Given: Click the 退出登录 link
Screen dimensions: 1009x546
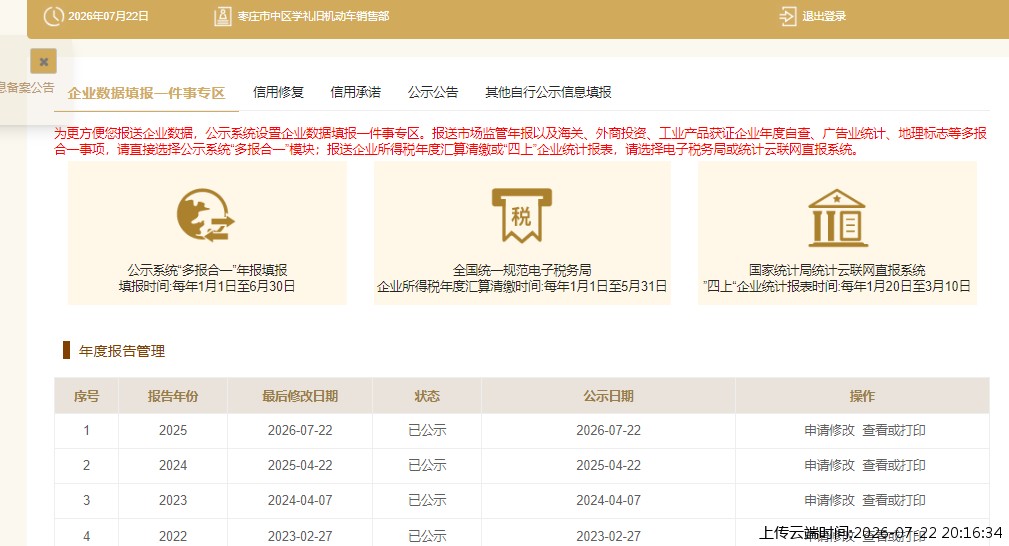Looking at the screenshot, I should tap(824, 16).
